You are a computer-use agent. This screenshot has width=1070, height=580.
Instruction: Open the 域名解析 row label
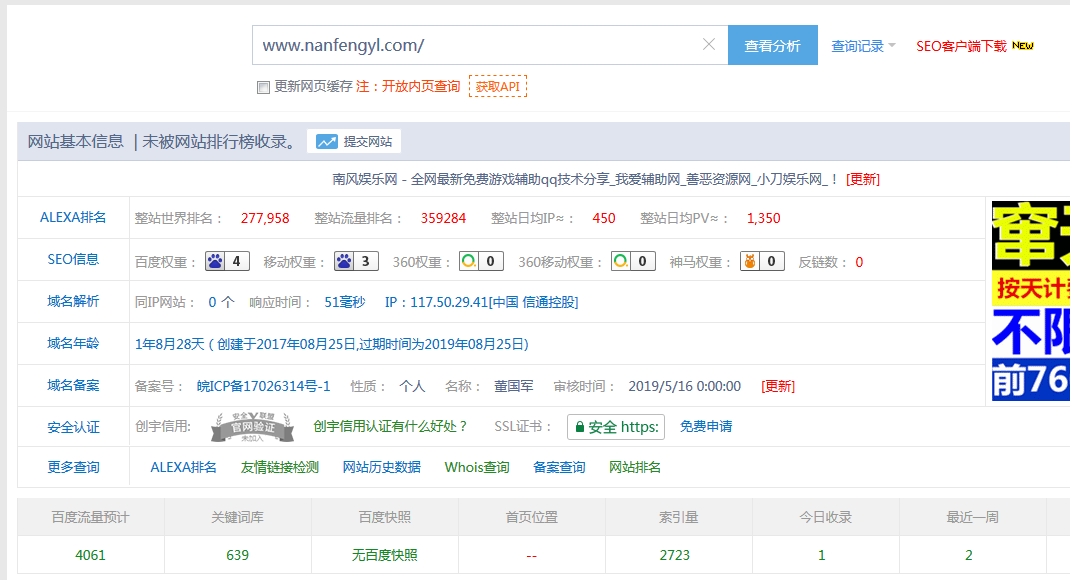[x=73, y=301]
